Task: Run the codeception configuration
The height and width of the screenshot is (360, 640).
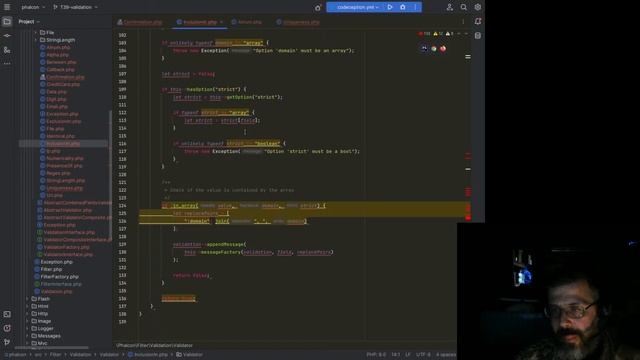Action: click(x=390, y=7)
